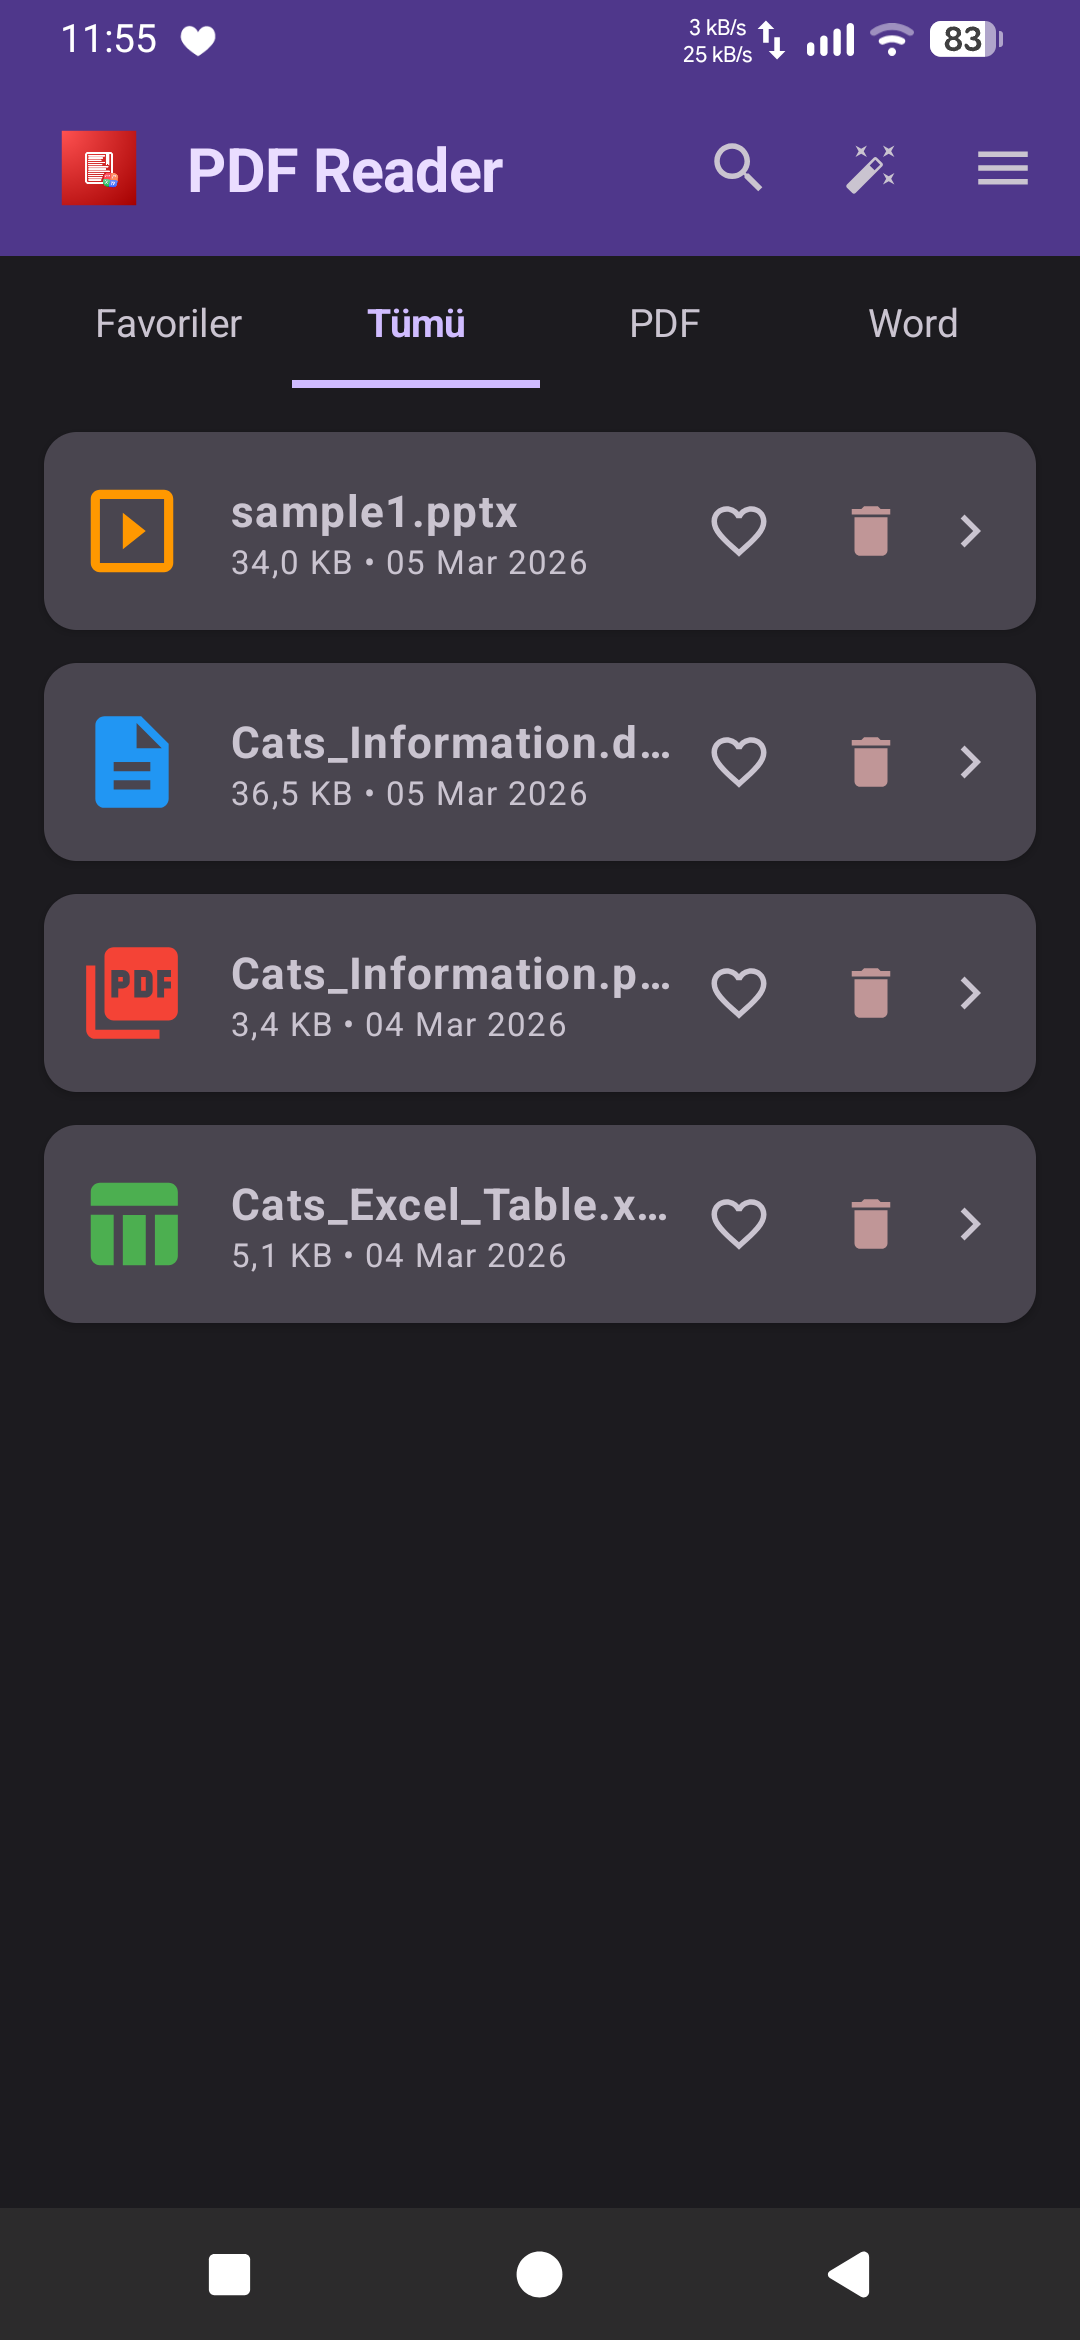Open the Cats_Information PDF file name
1080x2340 pixels.
coord(450,975)
